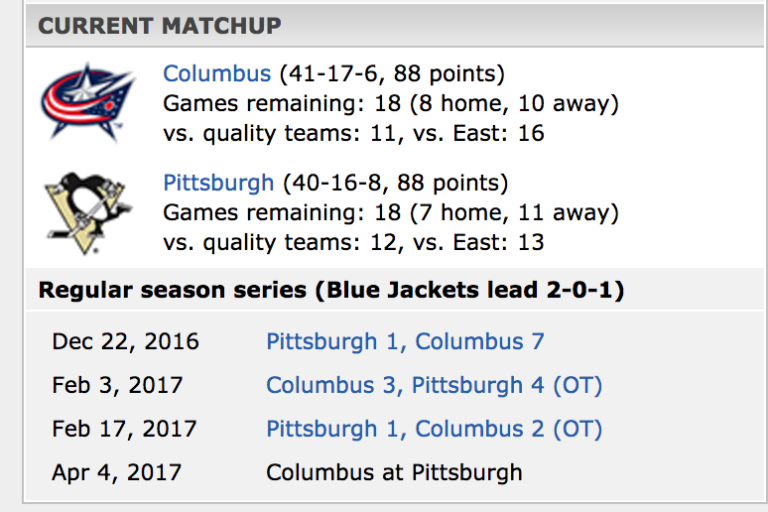Click the Feb 3, 2017 date
768x512 pixels.
[117, 385]
